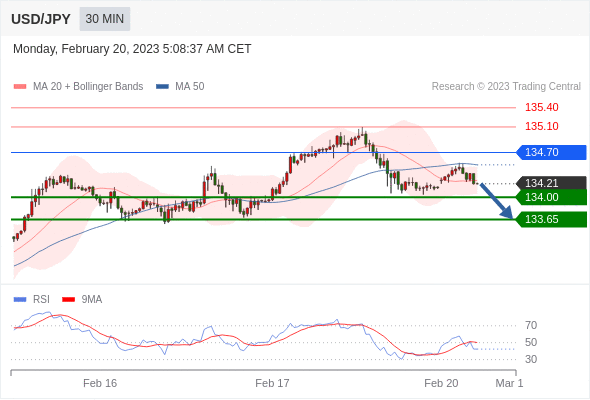Click the RSI 70 level label
Image resolution: width=590 pixels, height=400 pixels.
pyautogui.click(x=531, y=325)
